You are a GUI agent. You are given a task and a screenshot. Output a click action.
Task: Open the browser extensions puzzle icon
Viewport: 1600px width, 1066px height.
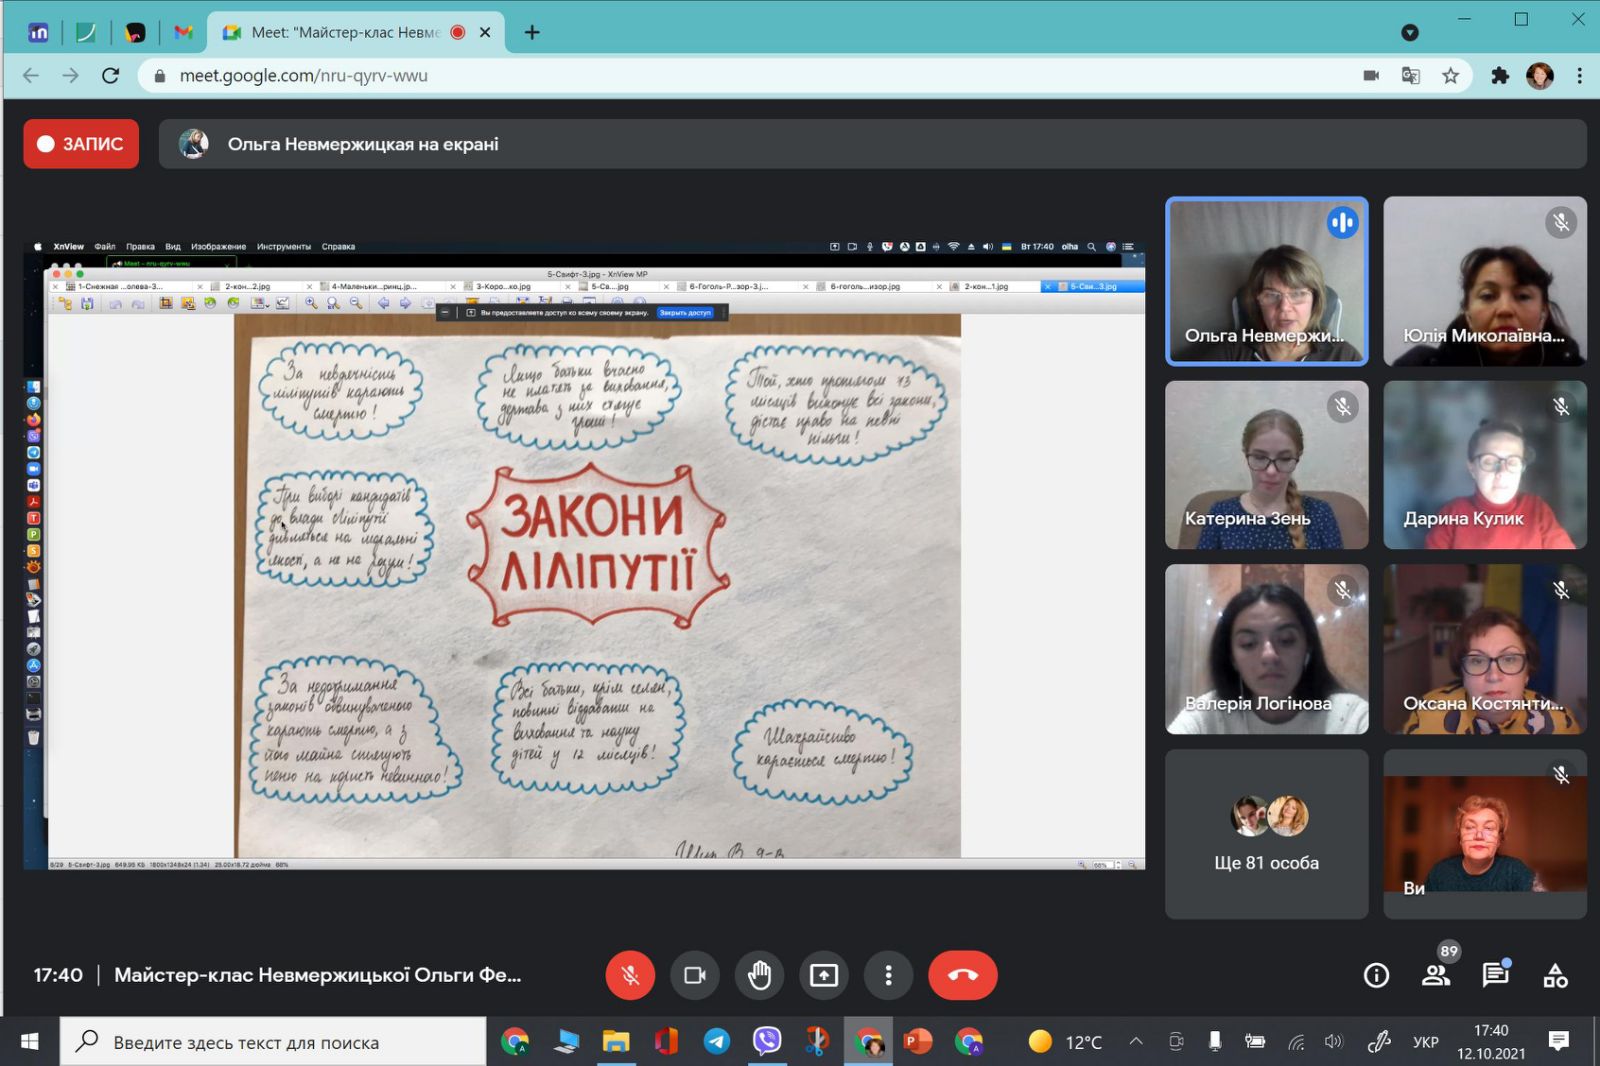click(x=1499, y=76)
